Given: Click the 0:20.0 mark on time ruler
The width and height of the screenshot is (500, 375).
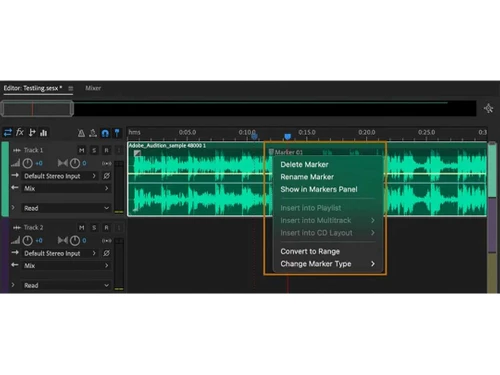Looking at the screenshot, I should click(367, 132).
